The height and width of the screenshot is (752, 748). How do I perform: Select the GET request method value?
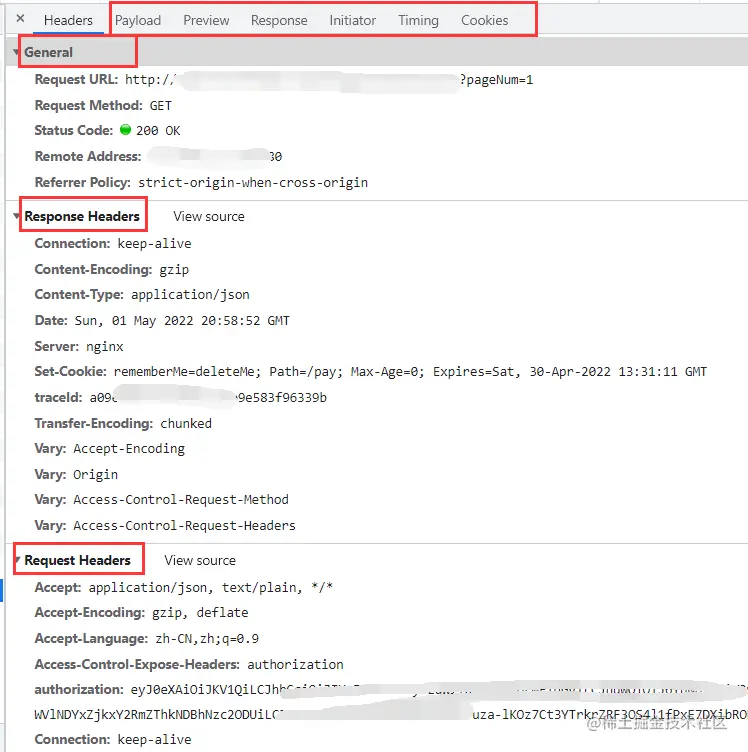coord(161,106)
